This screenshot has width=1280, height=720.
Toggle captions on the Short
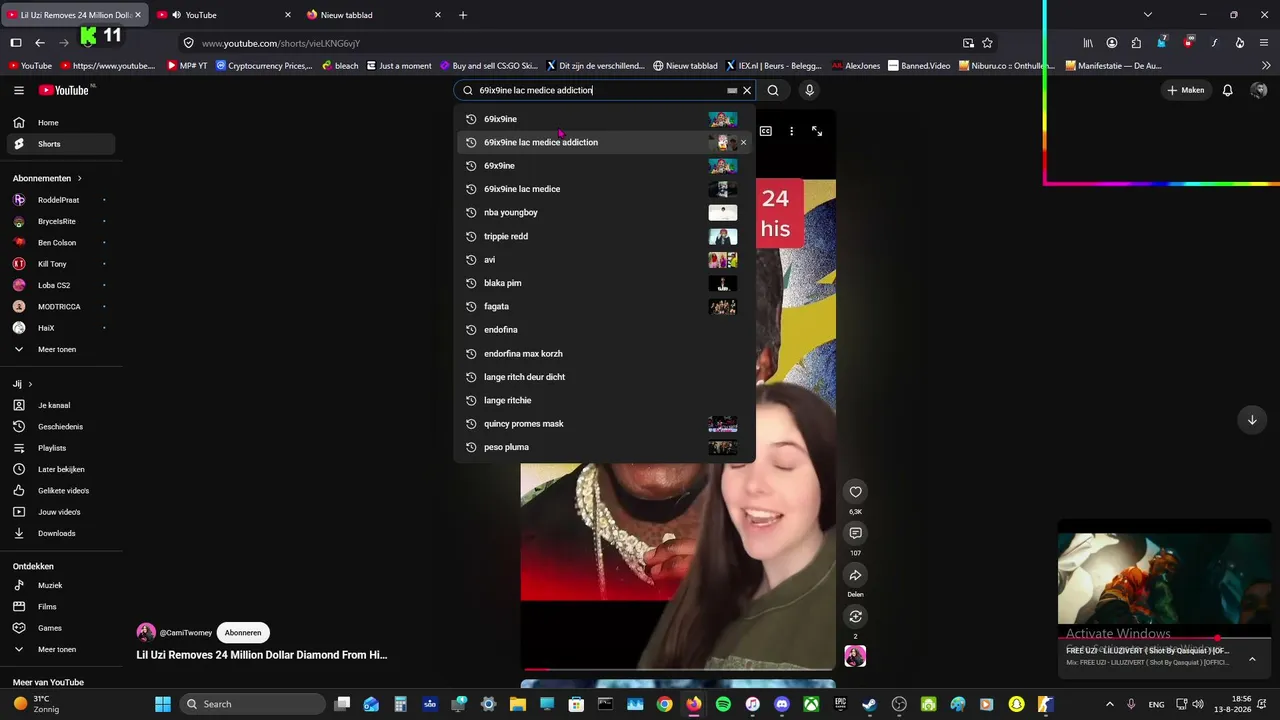(x=766, y=131)
